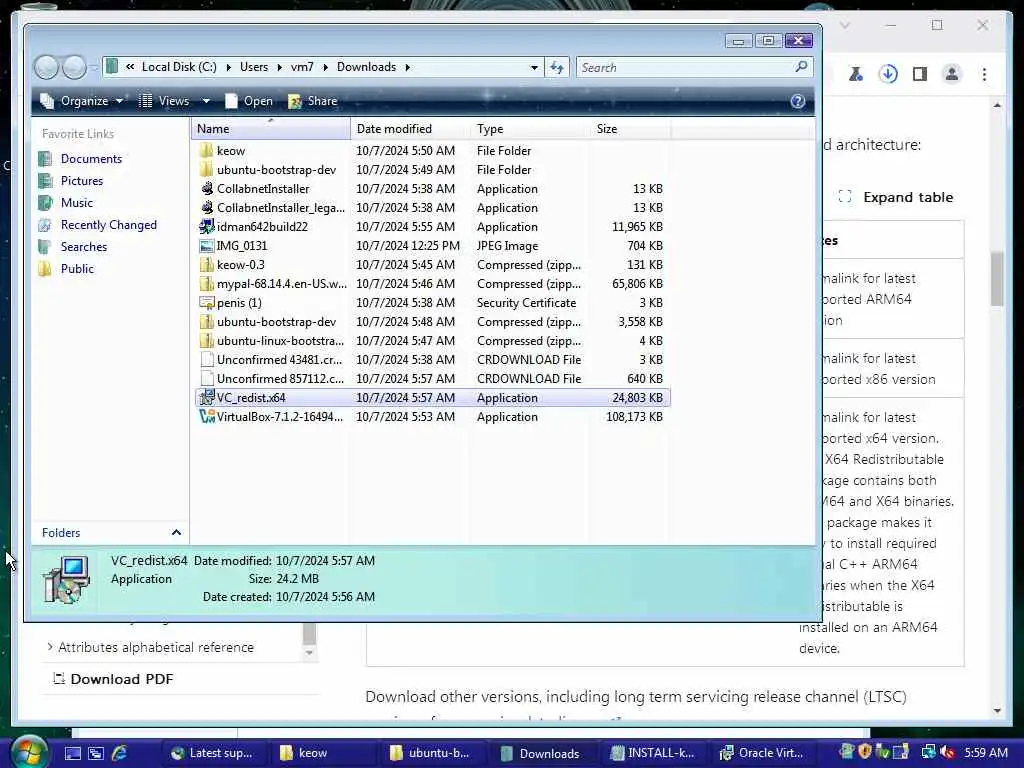This screenshot has width=1024, height=768.
Task: Sort files by the Name column header
Action: click(270, 129)
